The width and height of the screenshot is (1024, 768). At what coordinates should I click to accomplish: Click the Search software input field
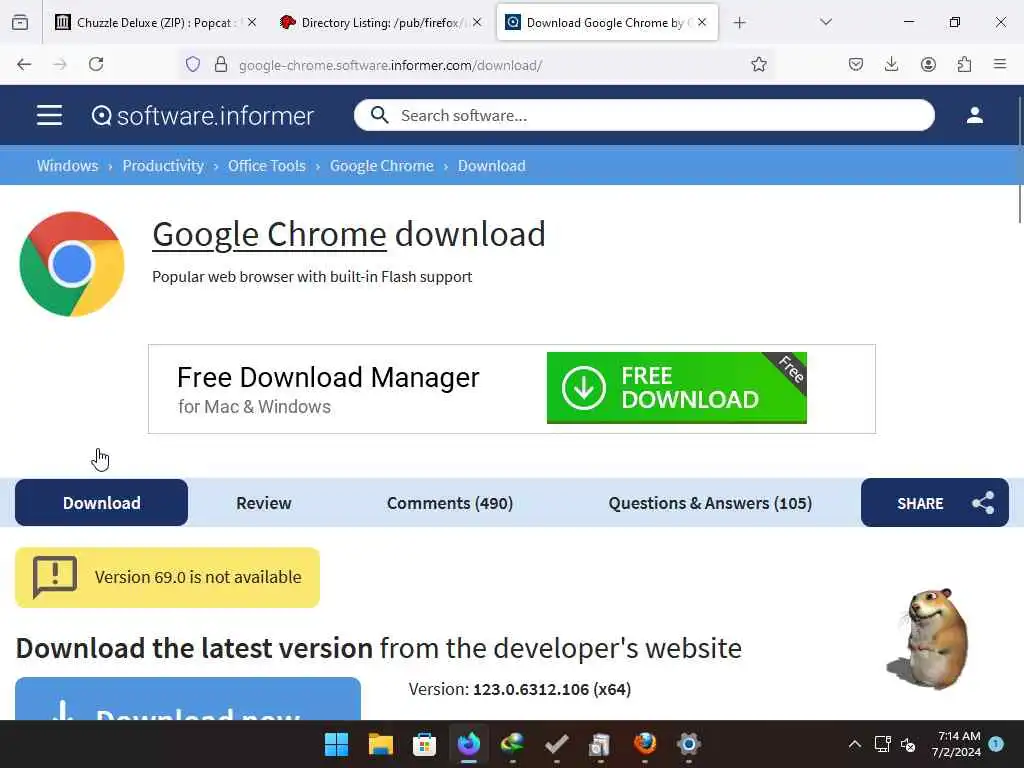tap(644, 116)
